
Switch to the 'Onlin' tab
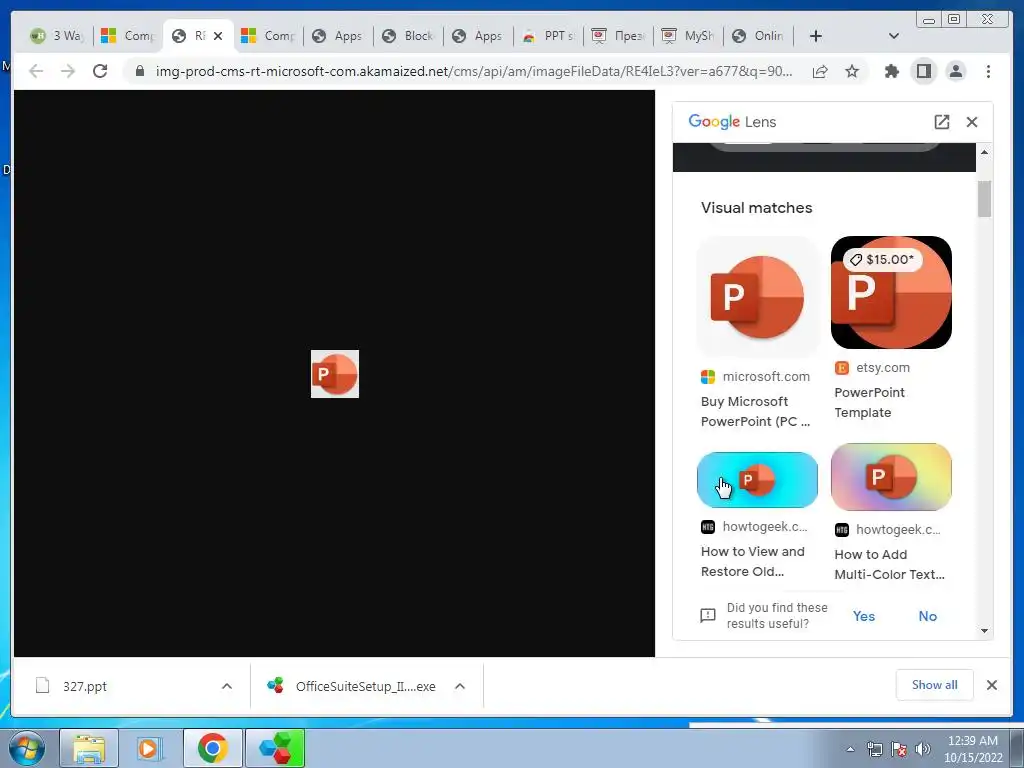[758, 36]
